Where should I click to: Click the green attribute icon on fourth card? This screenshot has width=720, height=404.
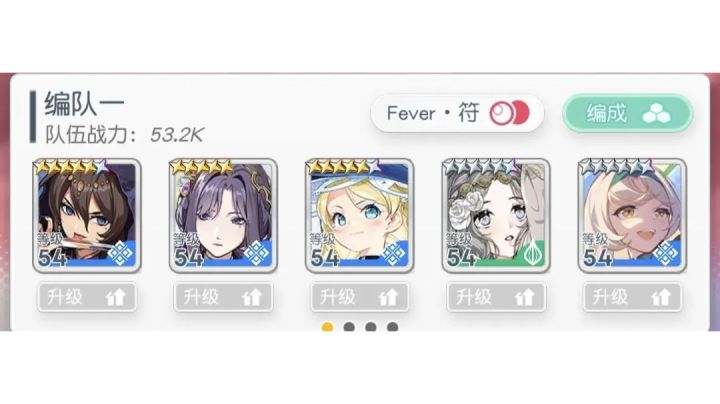coord(534,253)
